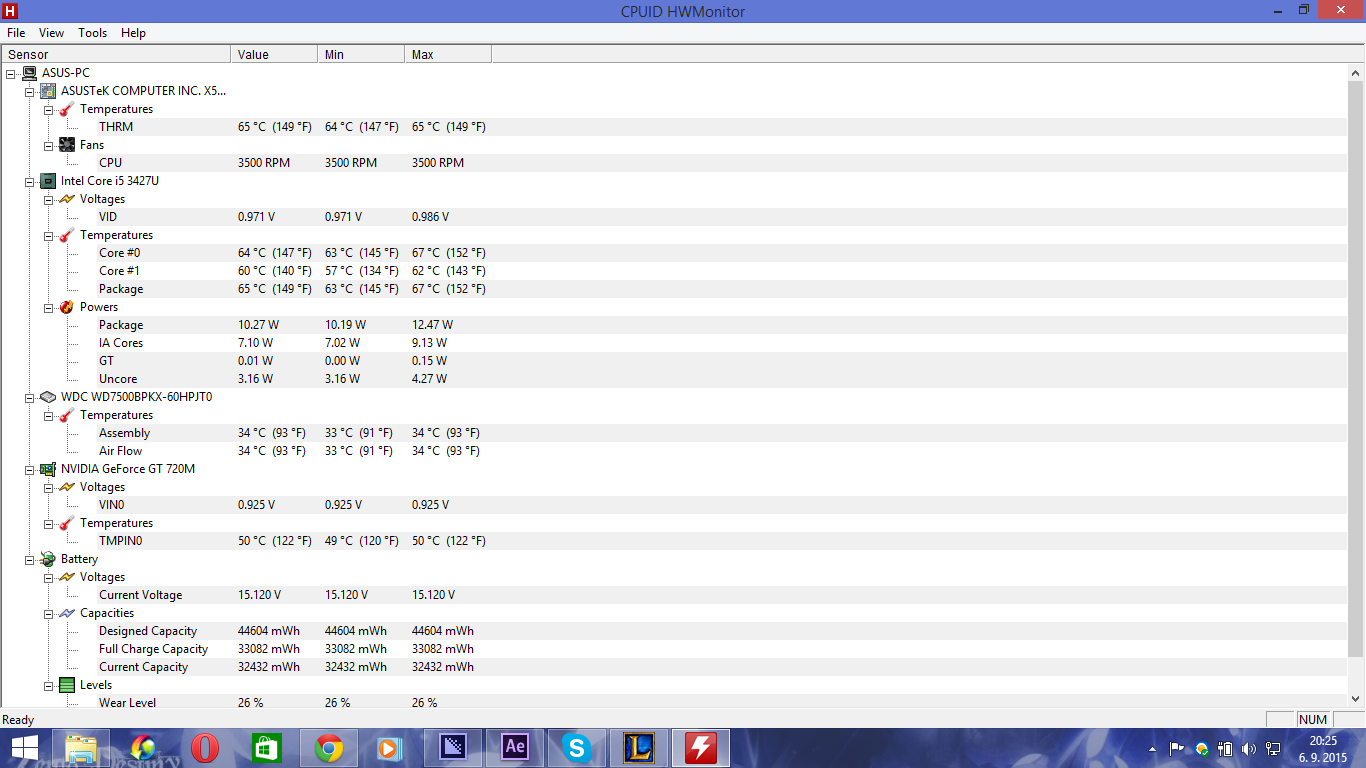Image resolution: width=1366 pixels, height=768 pixels.
Task: Click the Fans fan icon
Action: tap(67, 145)
